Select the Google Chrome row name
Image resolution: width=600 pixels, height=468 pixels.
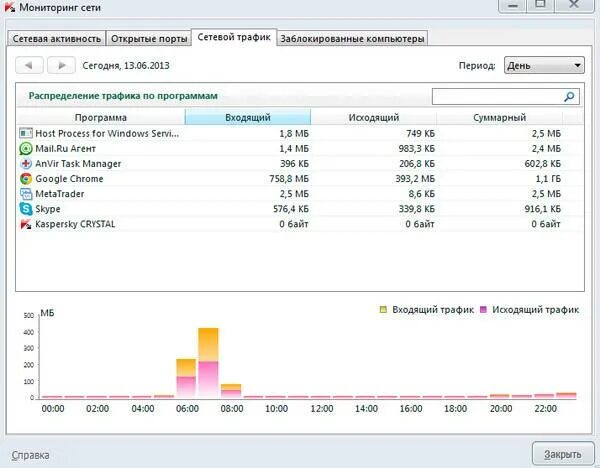[69, 179]
